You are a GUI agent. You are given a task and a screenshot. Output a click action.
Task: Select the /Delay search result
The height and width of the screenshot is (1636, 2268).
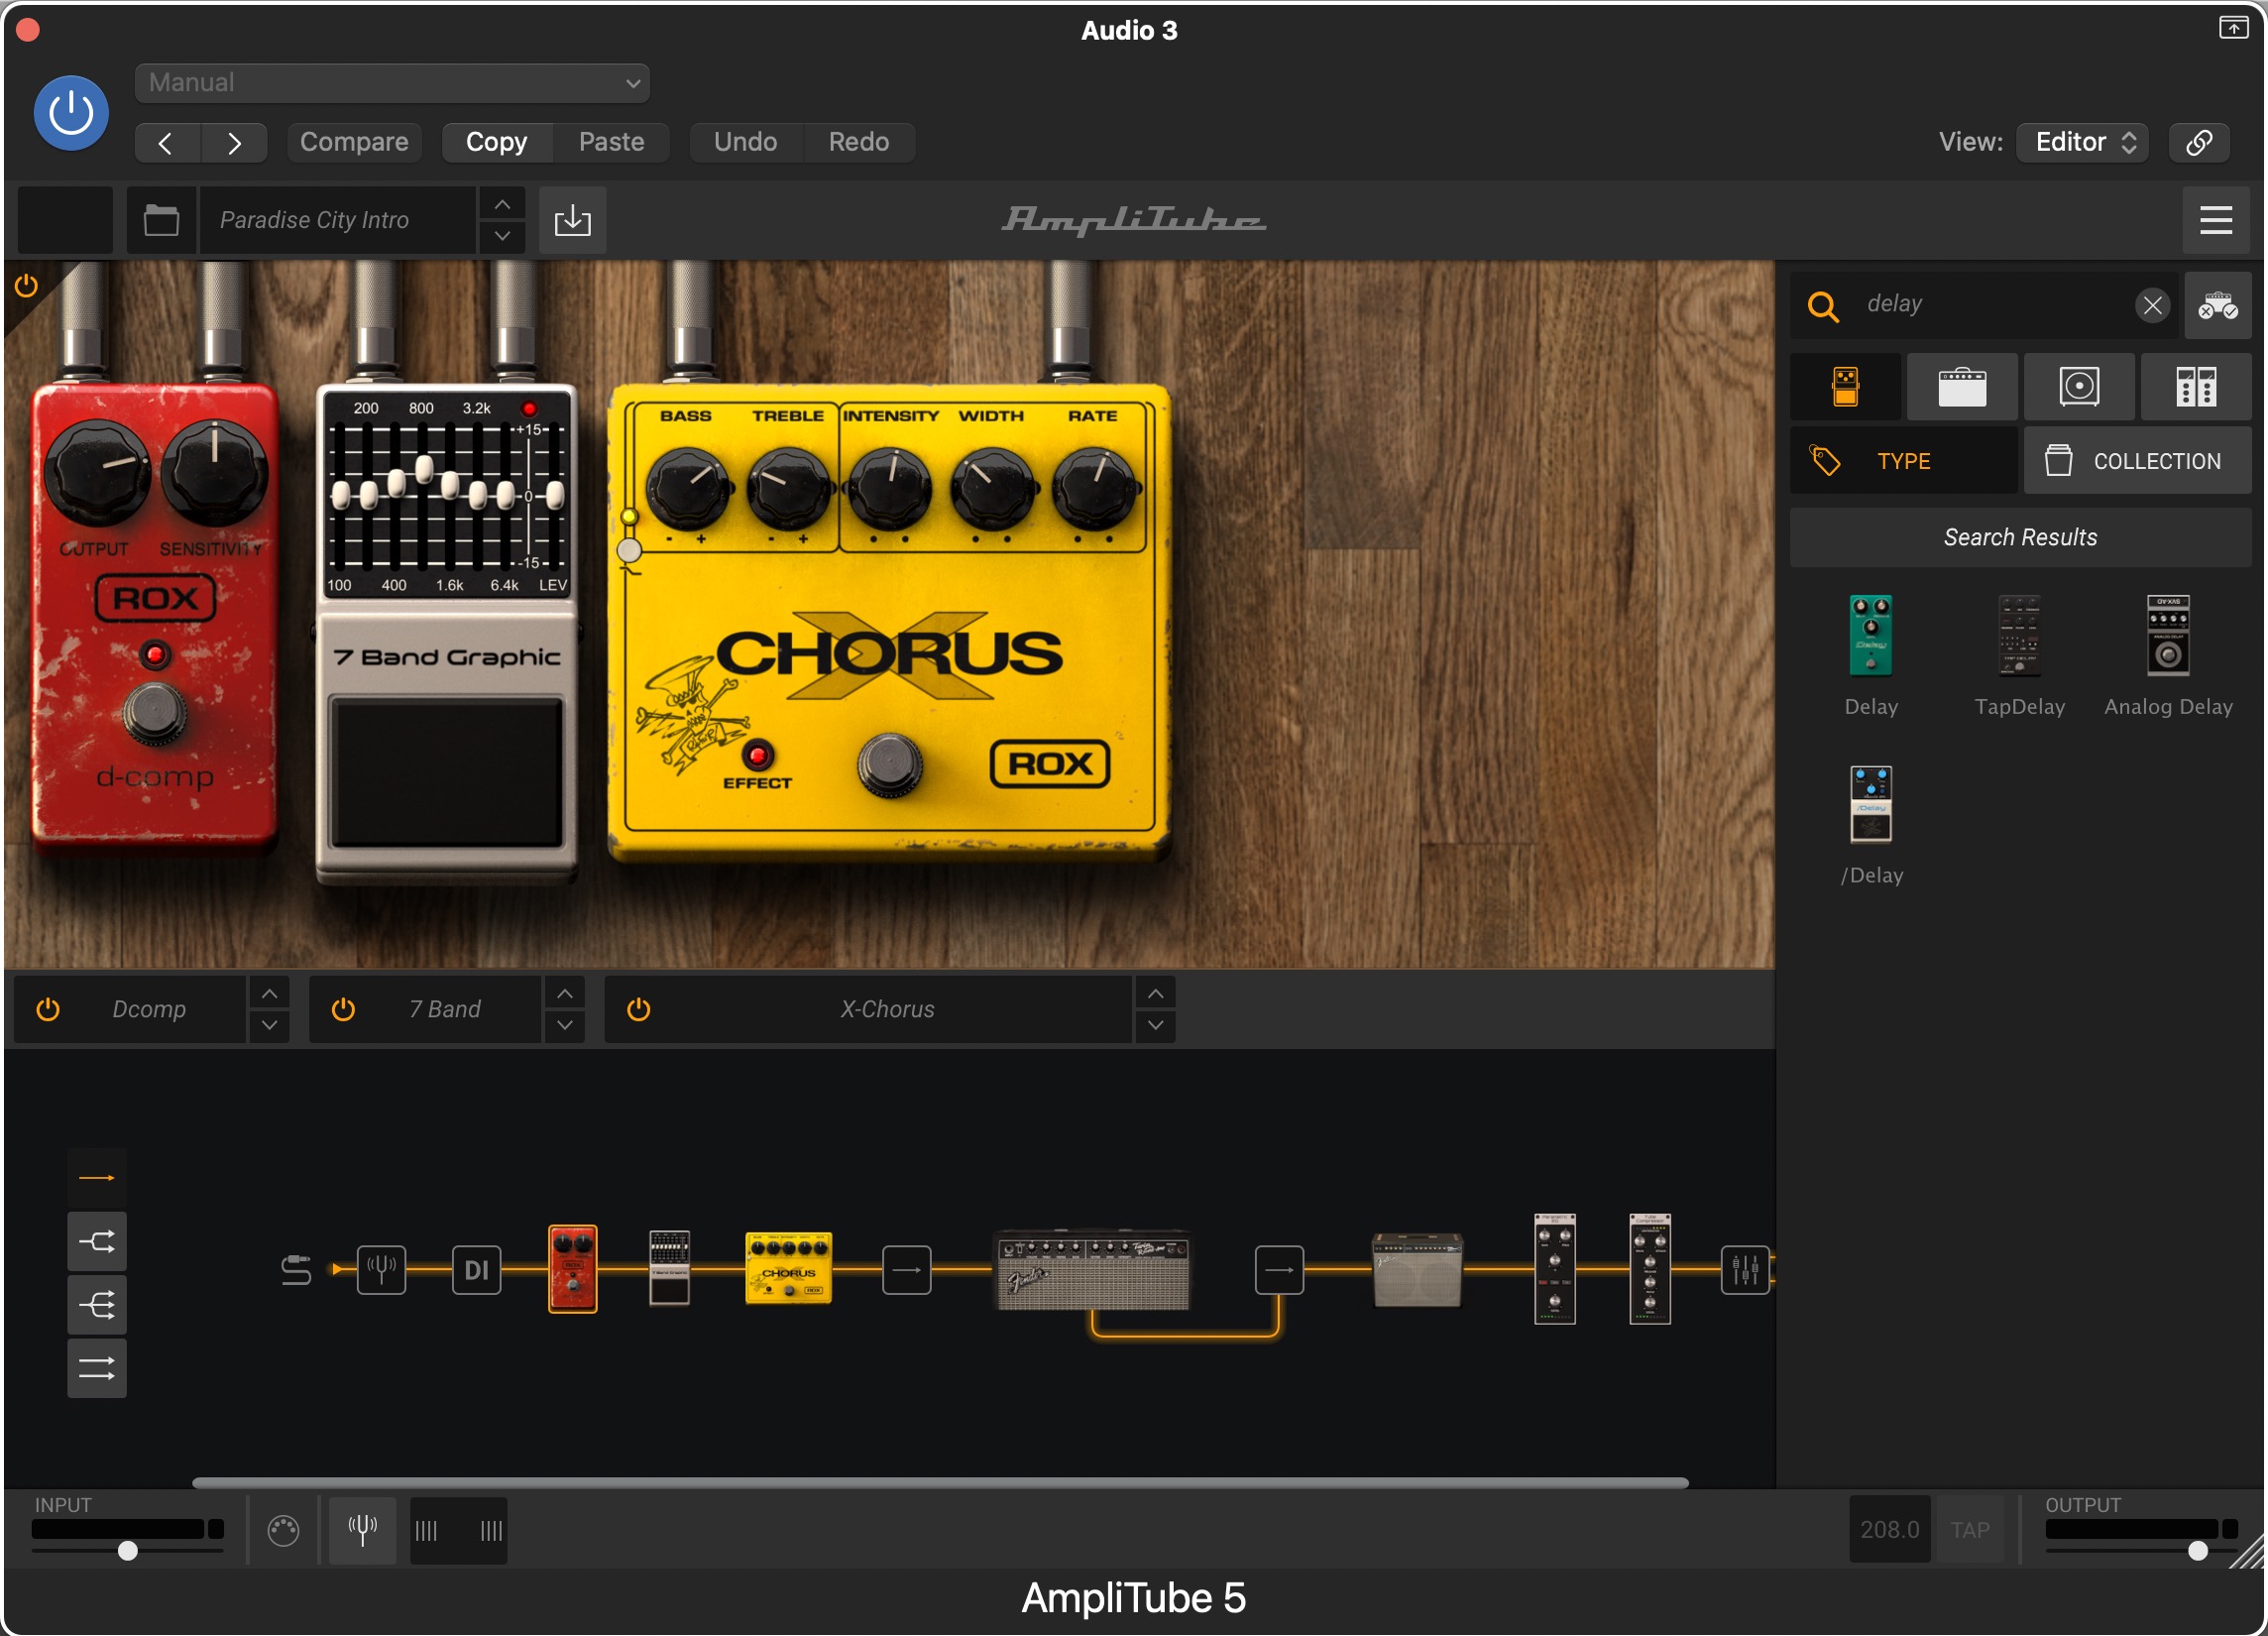[x=1871, y=826]
